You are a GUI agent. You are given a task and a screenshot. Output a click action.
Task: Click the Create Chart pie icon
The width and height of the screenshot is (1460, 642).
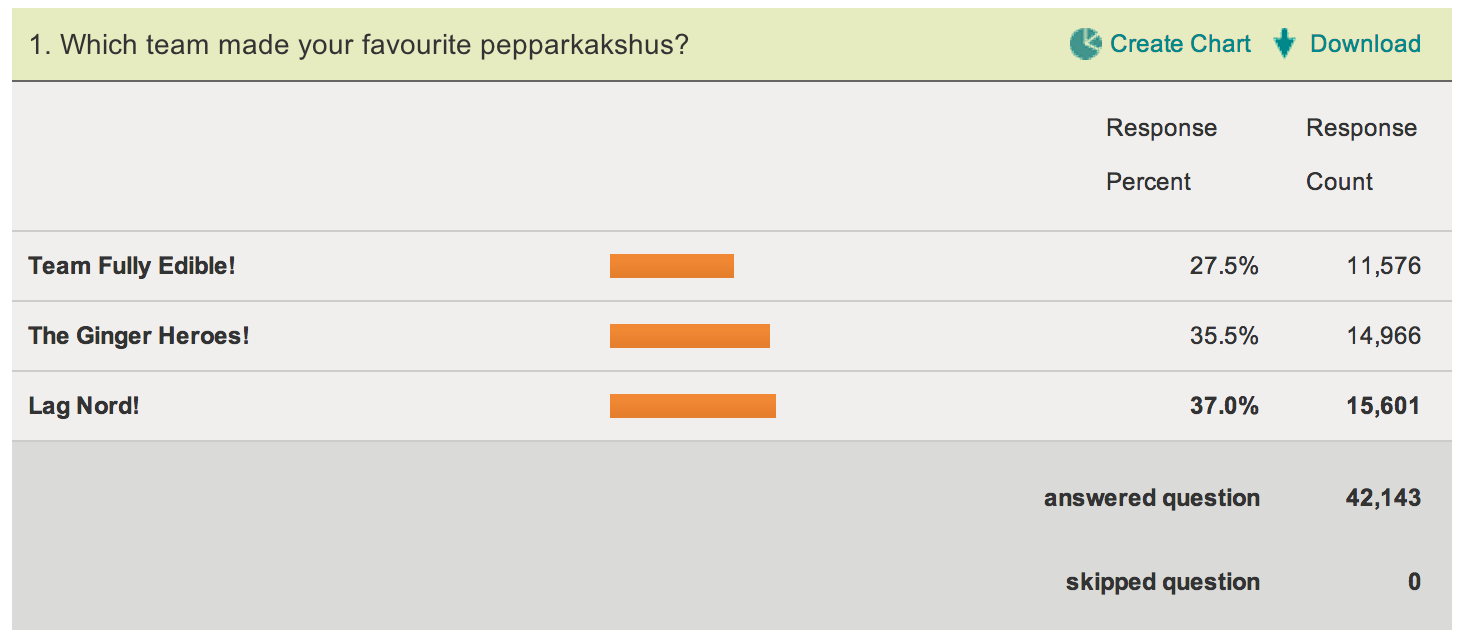tap(1085, 44)
